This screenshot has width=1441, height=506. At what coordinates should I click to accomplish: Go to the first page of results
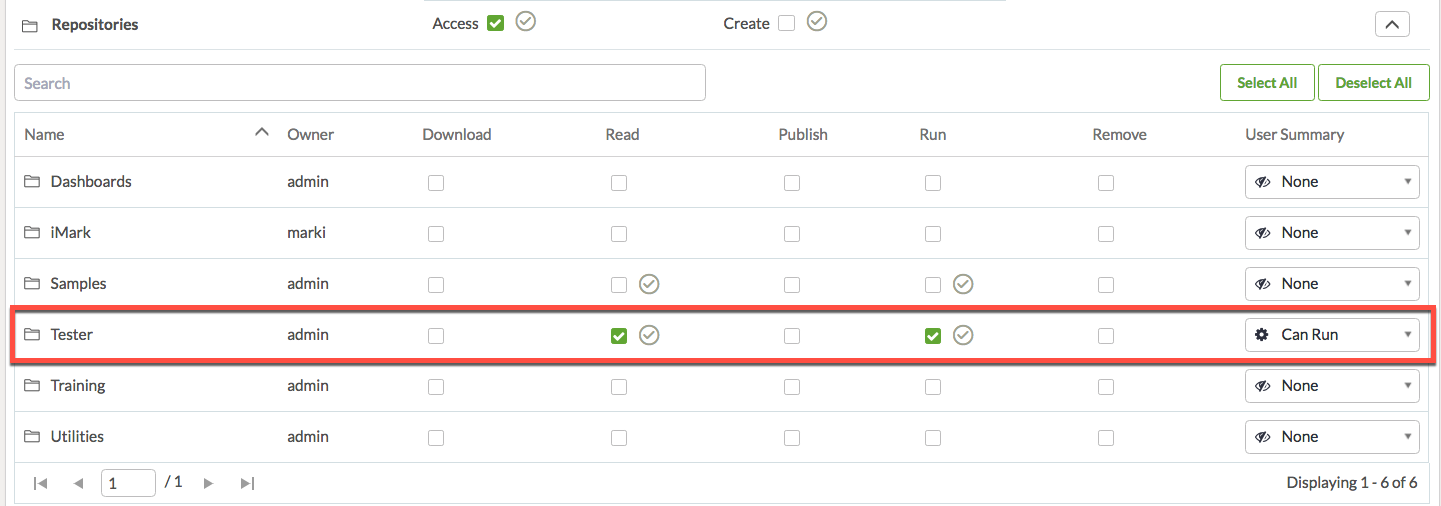pyautogui.click(x=40, y=483)
